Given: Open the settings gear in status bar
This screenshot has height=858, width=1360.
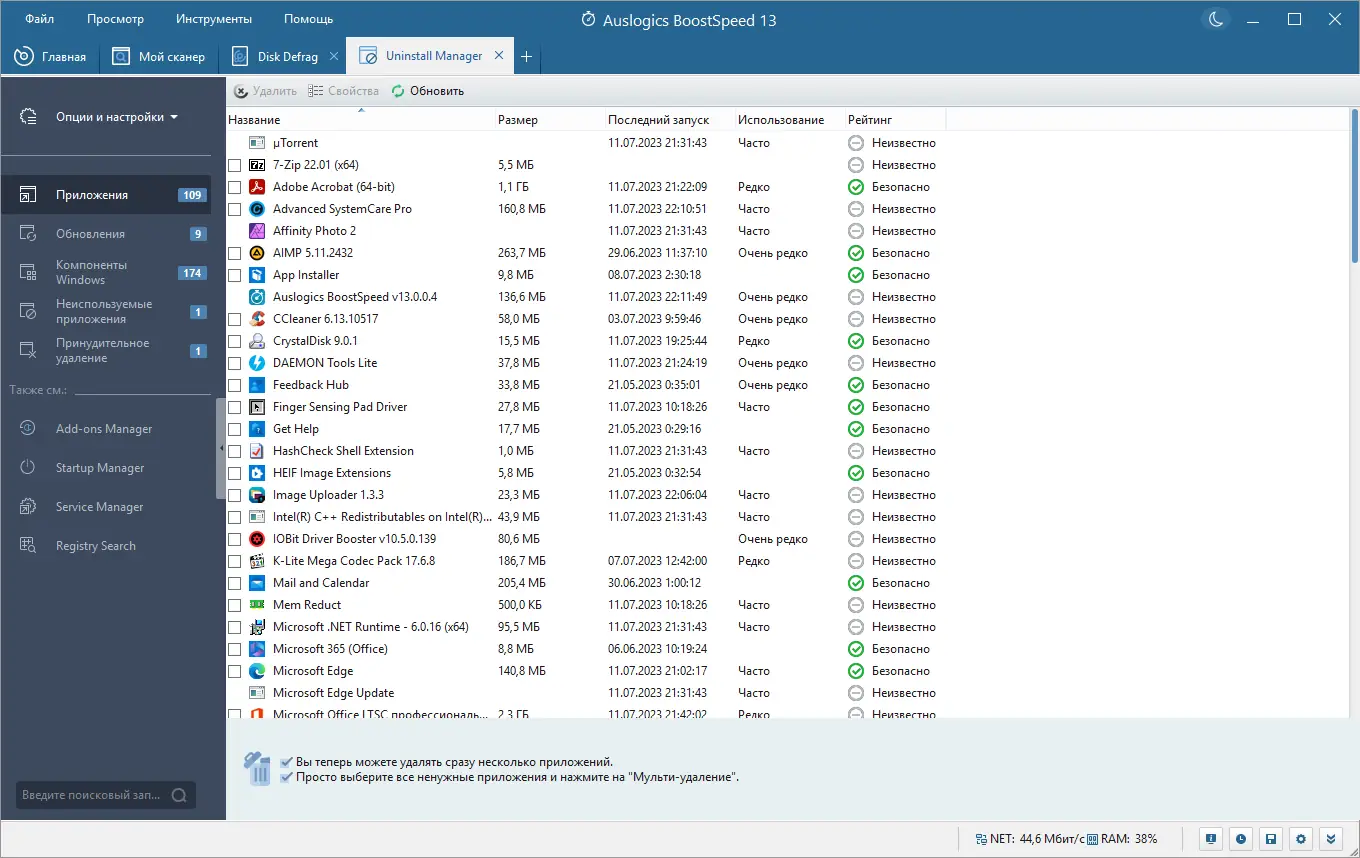Looking at the screenshot, I should pyautogui.click(x=1300, y=838).
